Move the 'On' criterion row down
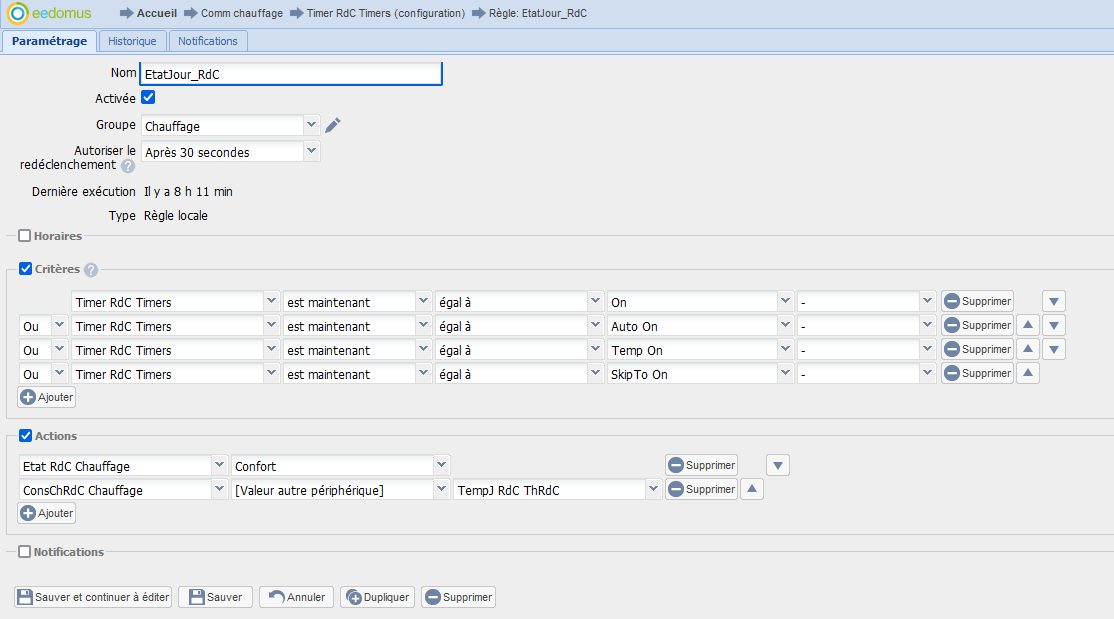Image resolution: width=1114 pixels, height=619 pixels. click(x=1054, y=301)
